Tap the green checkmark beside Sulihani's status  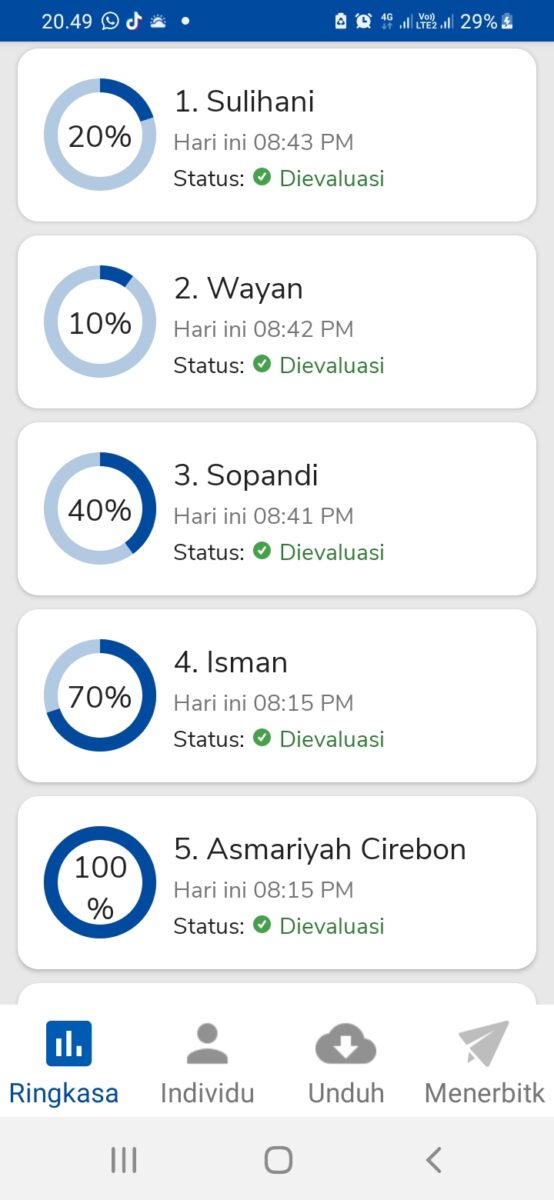pos(262,177)
